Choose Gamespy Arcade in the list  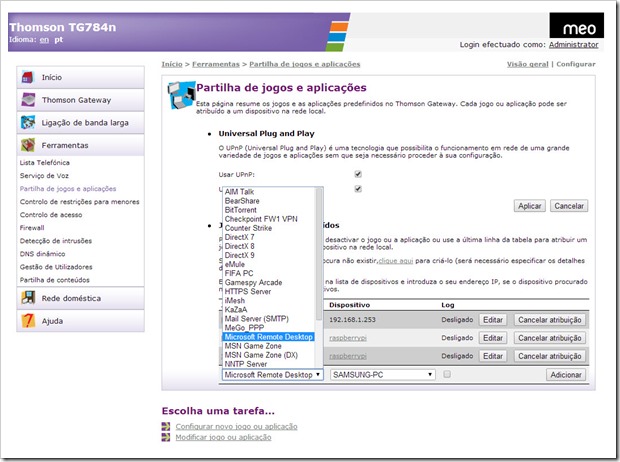click(x=253, y=282)
